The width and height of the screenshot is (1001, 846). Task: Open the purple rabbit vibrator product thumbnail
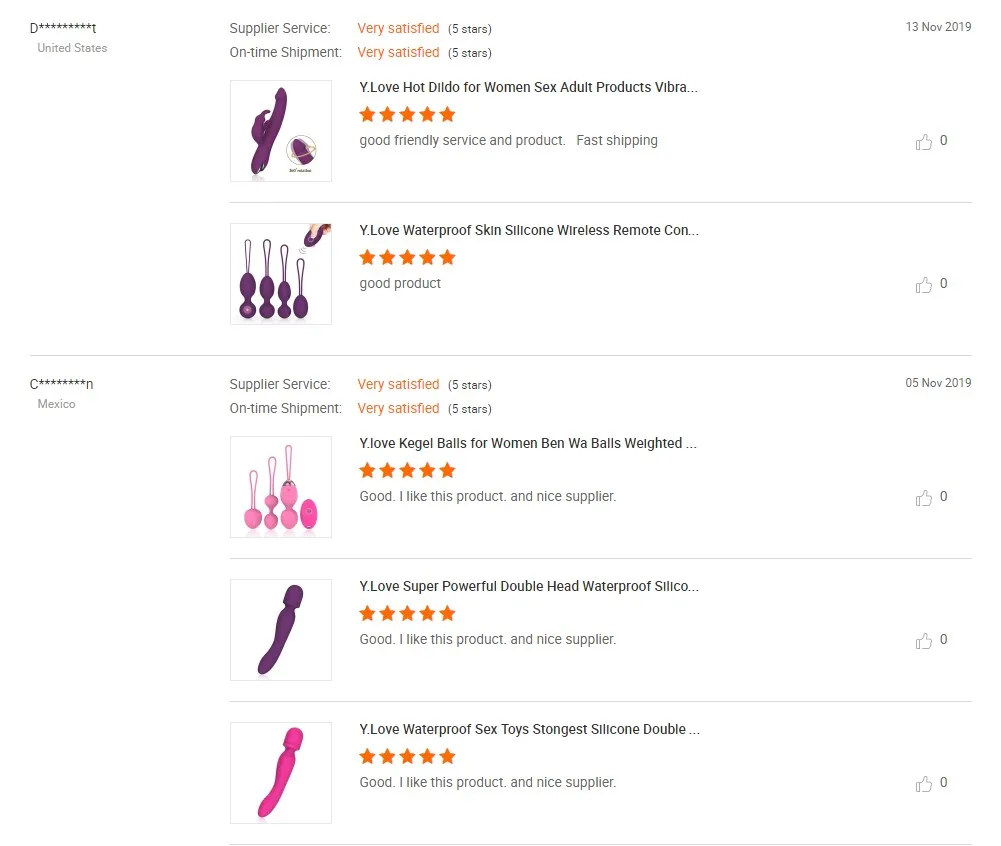281,131
